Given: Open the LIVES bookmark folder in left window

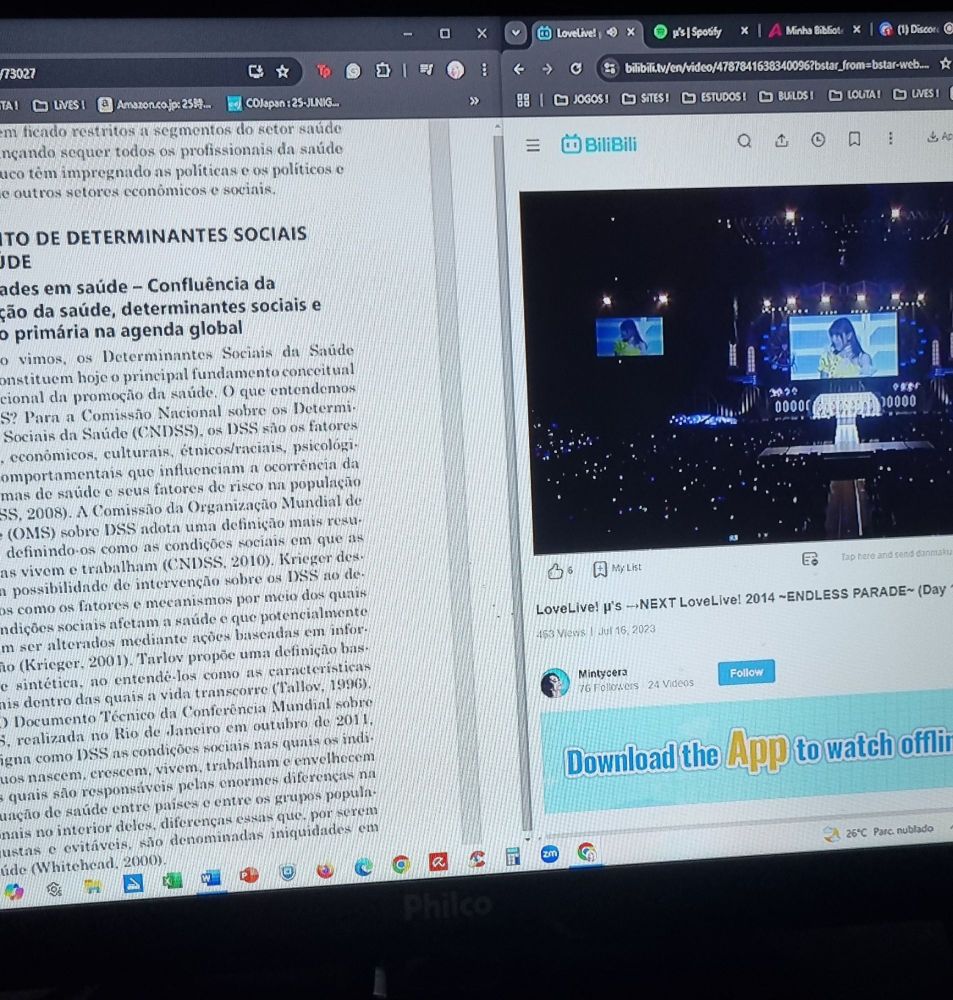Looking at the screenshot, I should pyautogui.click(x=58, y=105).
